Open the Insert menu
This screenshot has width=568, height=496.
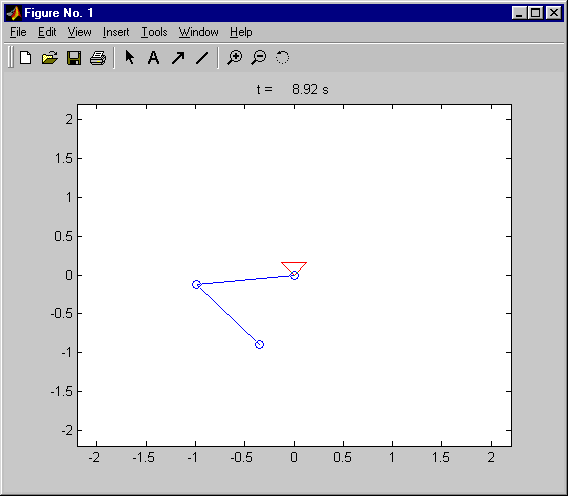pyautogui.click(x=116, y=32)
